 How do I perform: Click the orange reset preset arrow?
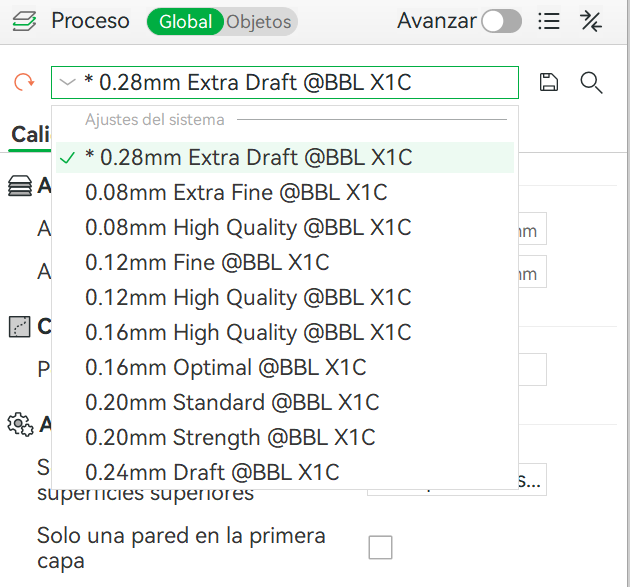pos(24,83)
